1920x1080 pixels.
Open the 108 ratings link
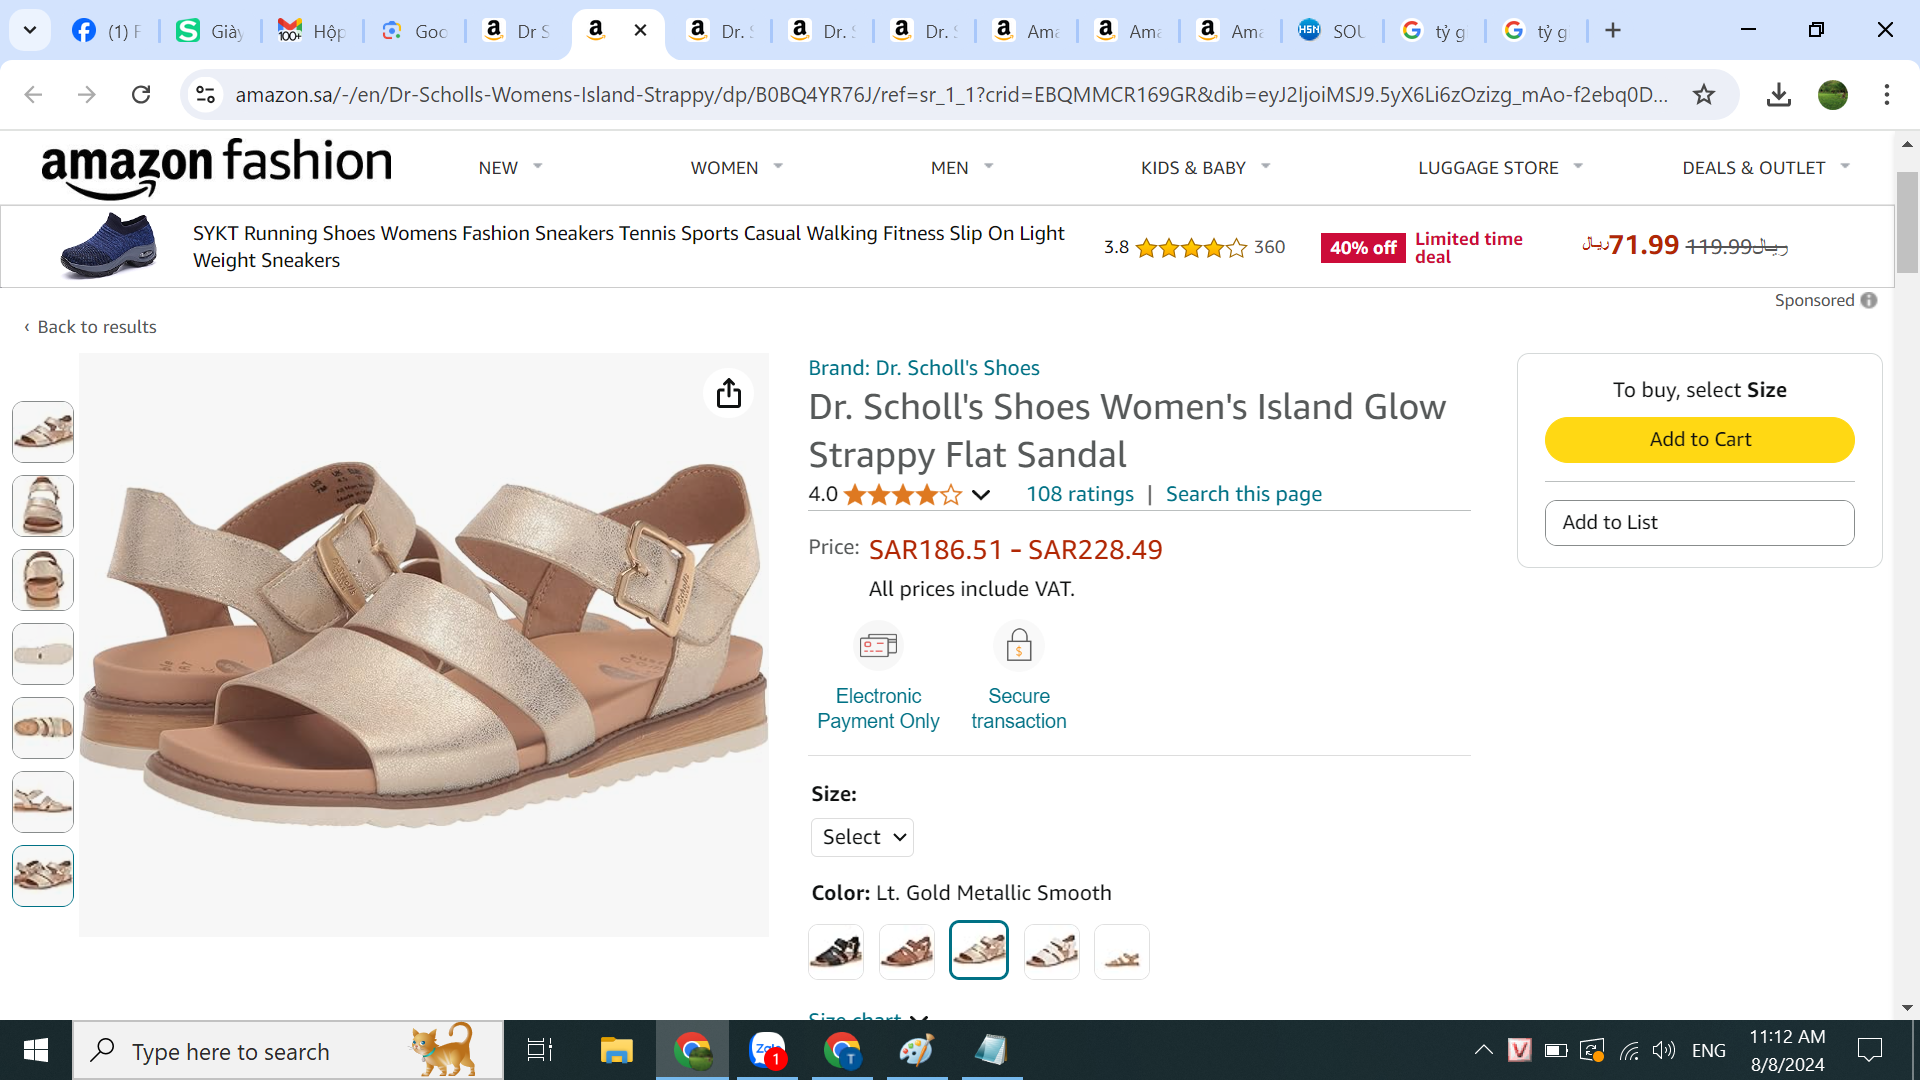pos(1079,494)
